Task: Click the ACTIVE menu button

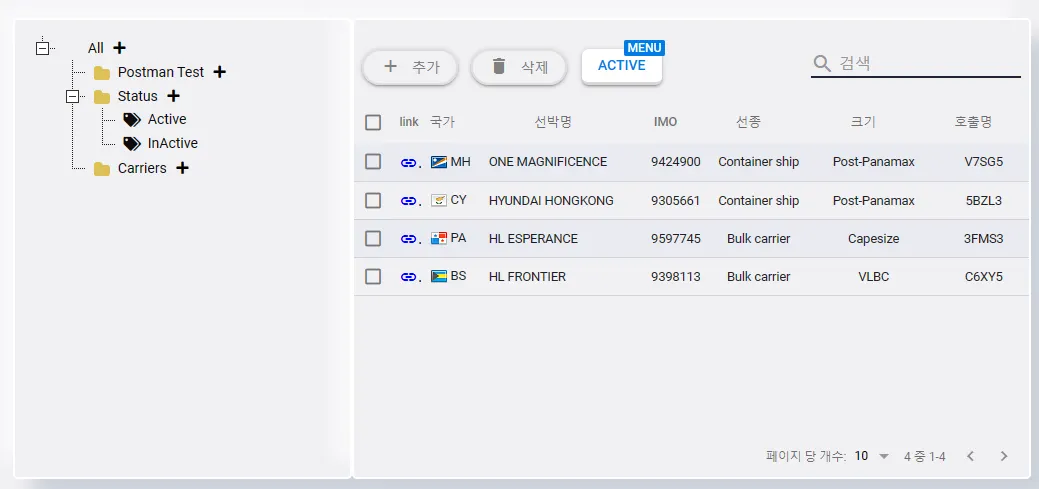Action: click(x=622, y=66)
